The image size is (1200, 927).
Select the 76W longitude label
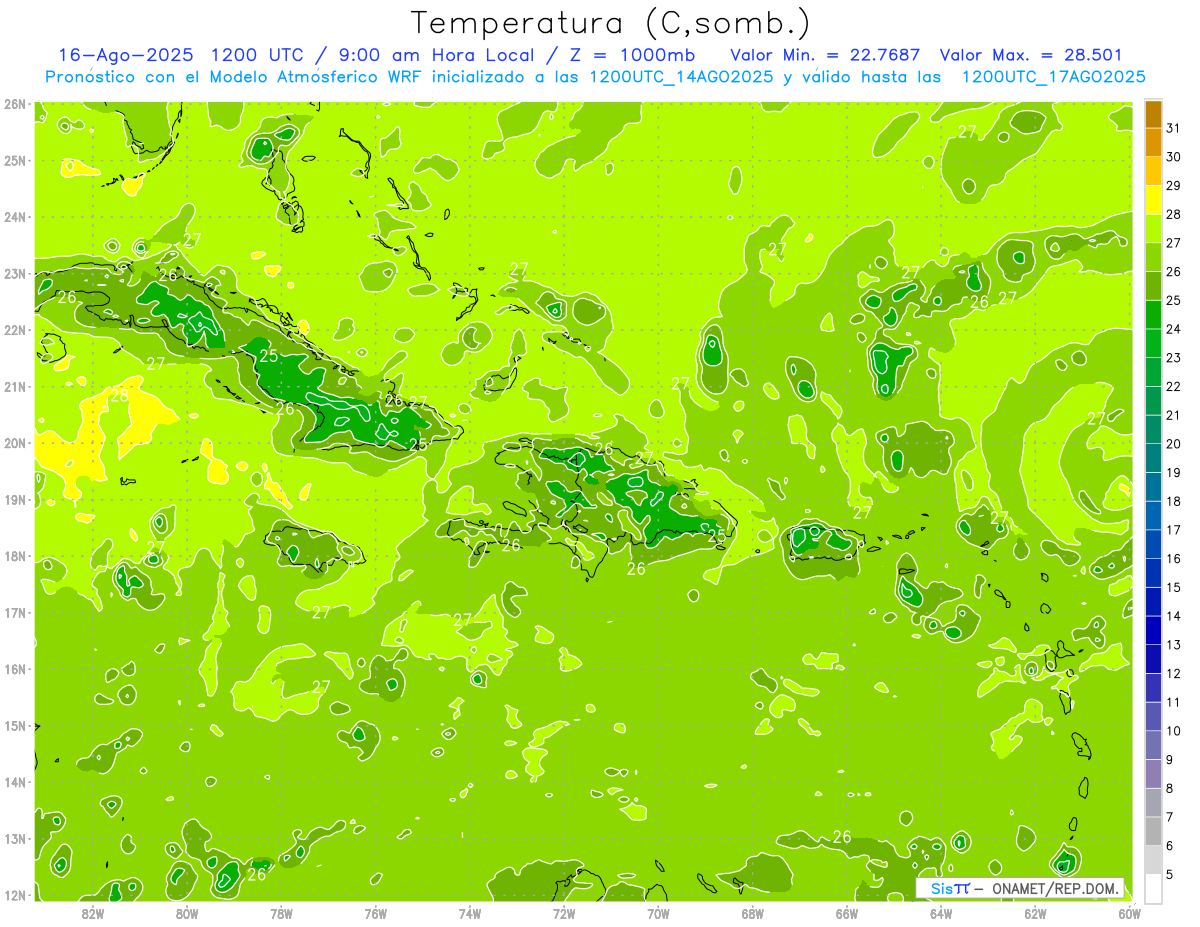coord(375,913)
